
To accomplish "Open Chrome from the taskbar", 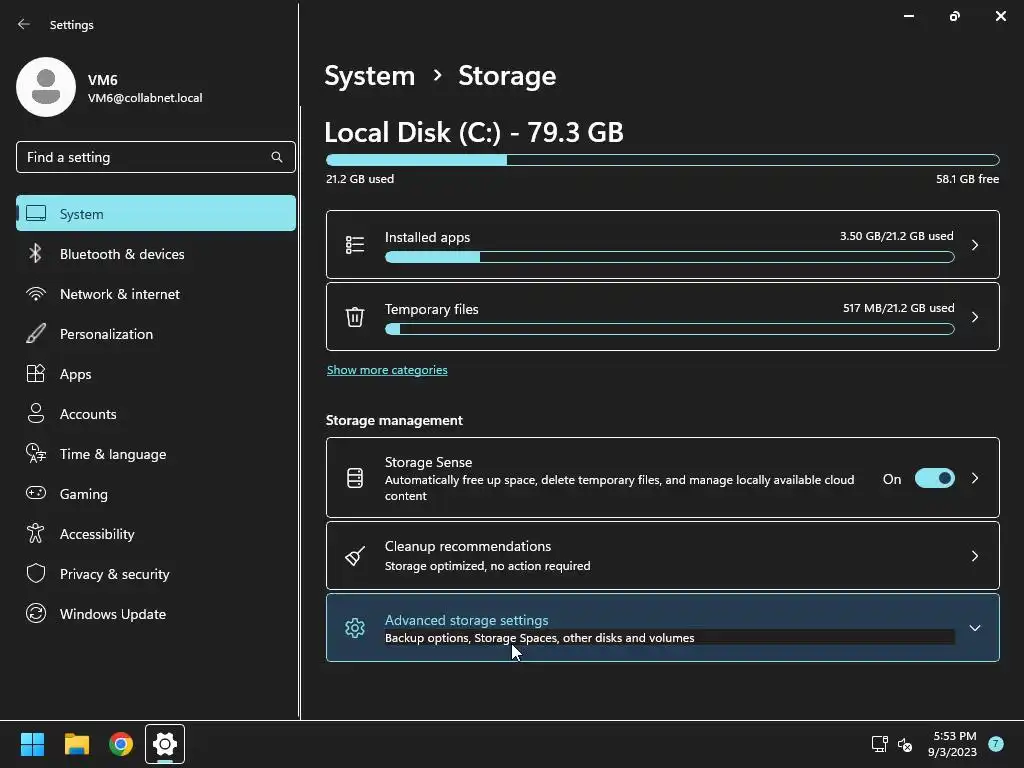I will (x=121, y=744).
